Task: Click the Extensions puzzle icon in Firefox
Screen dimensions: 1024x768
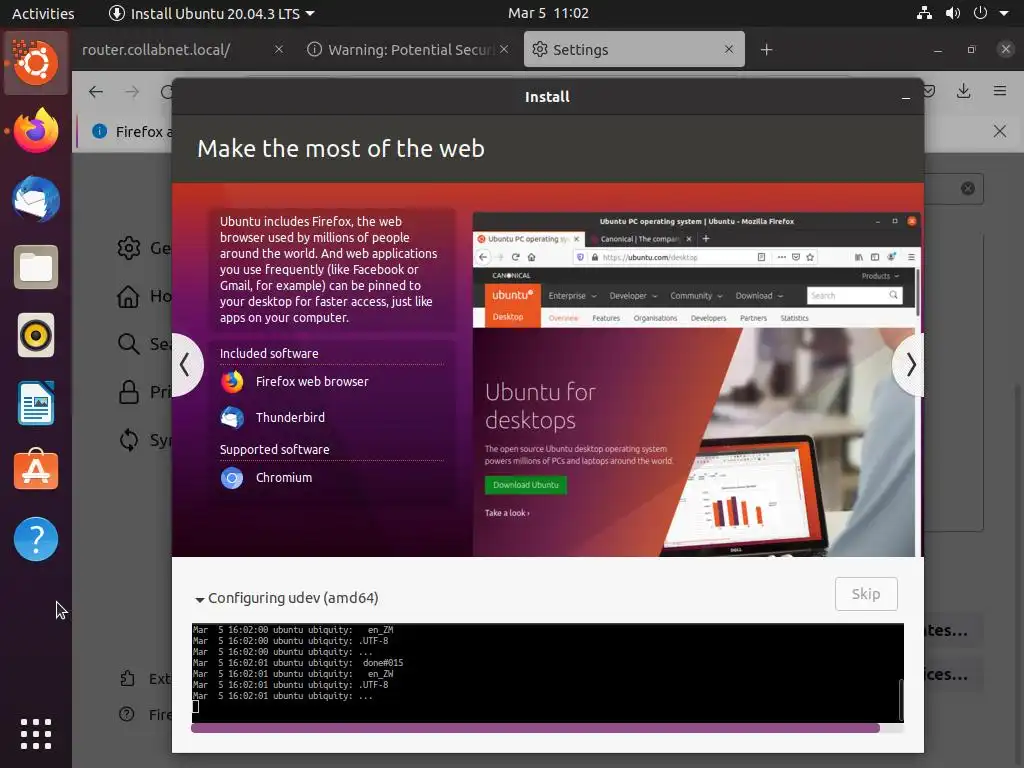Action: tap(127, 679)
